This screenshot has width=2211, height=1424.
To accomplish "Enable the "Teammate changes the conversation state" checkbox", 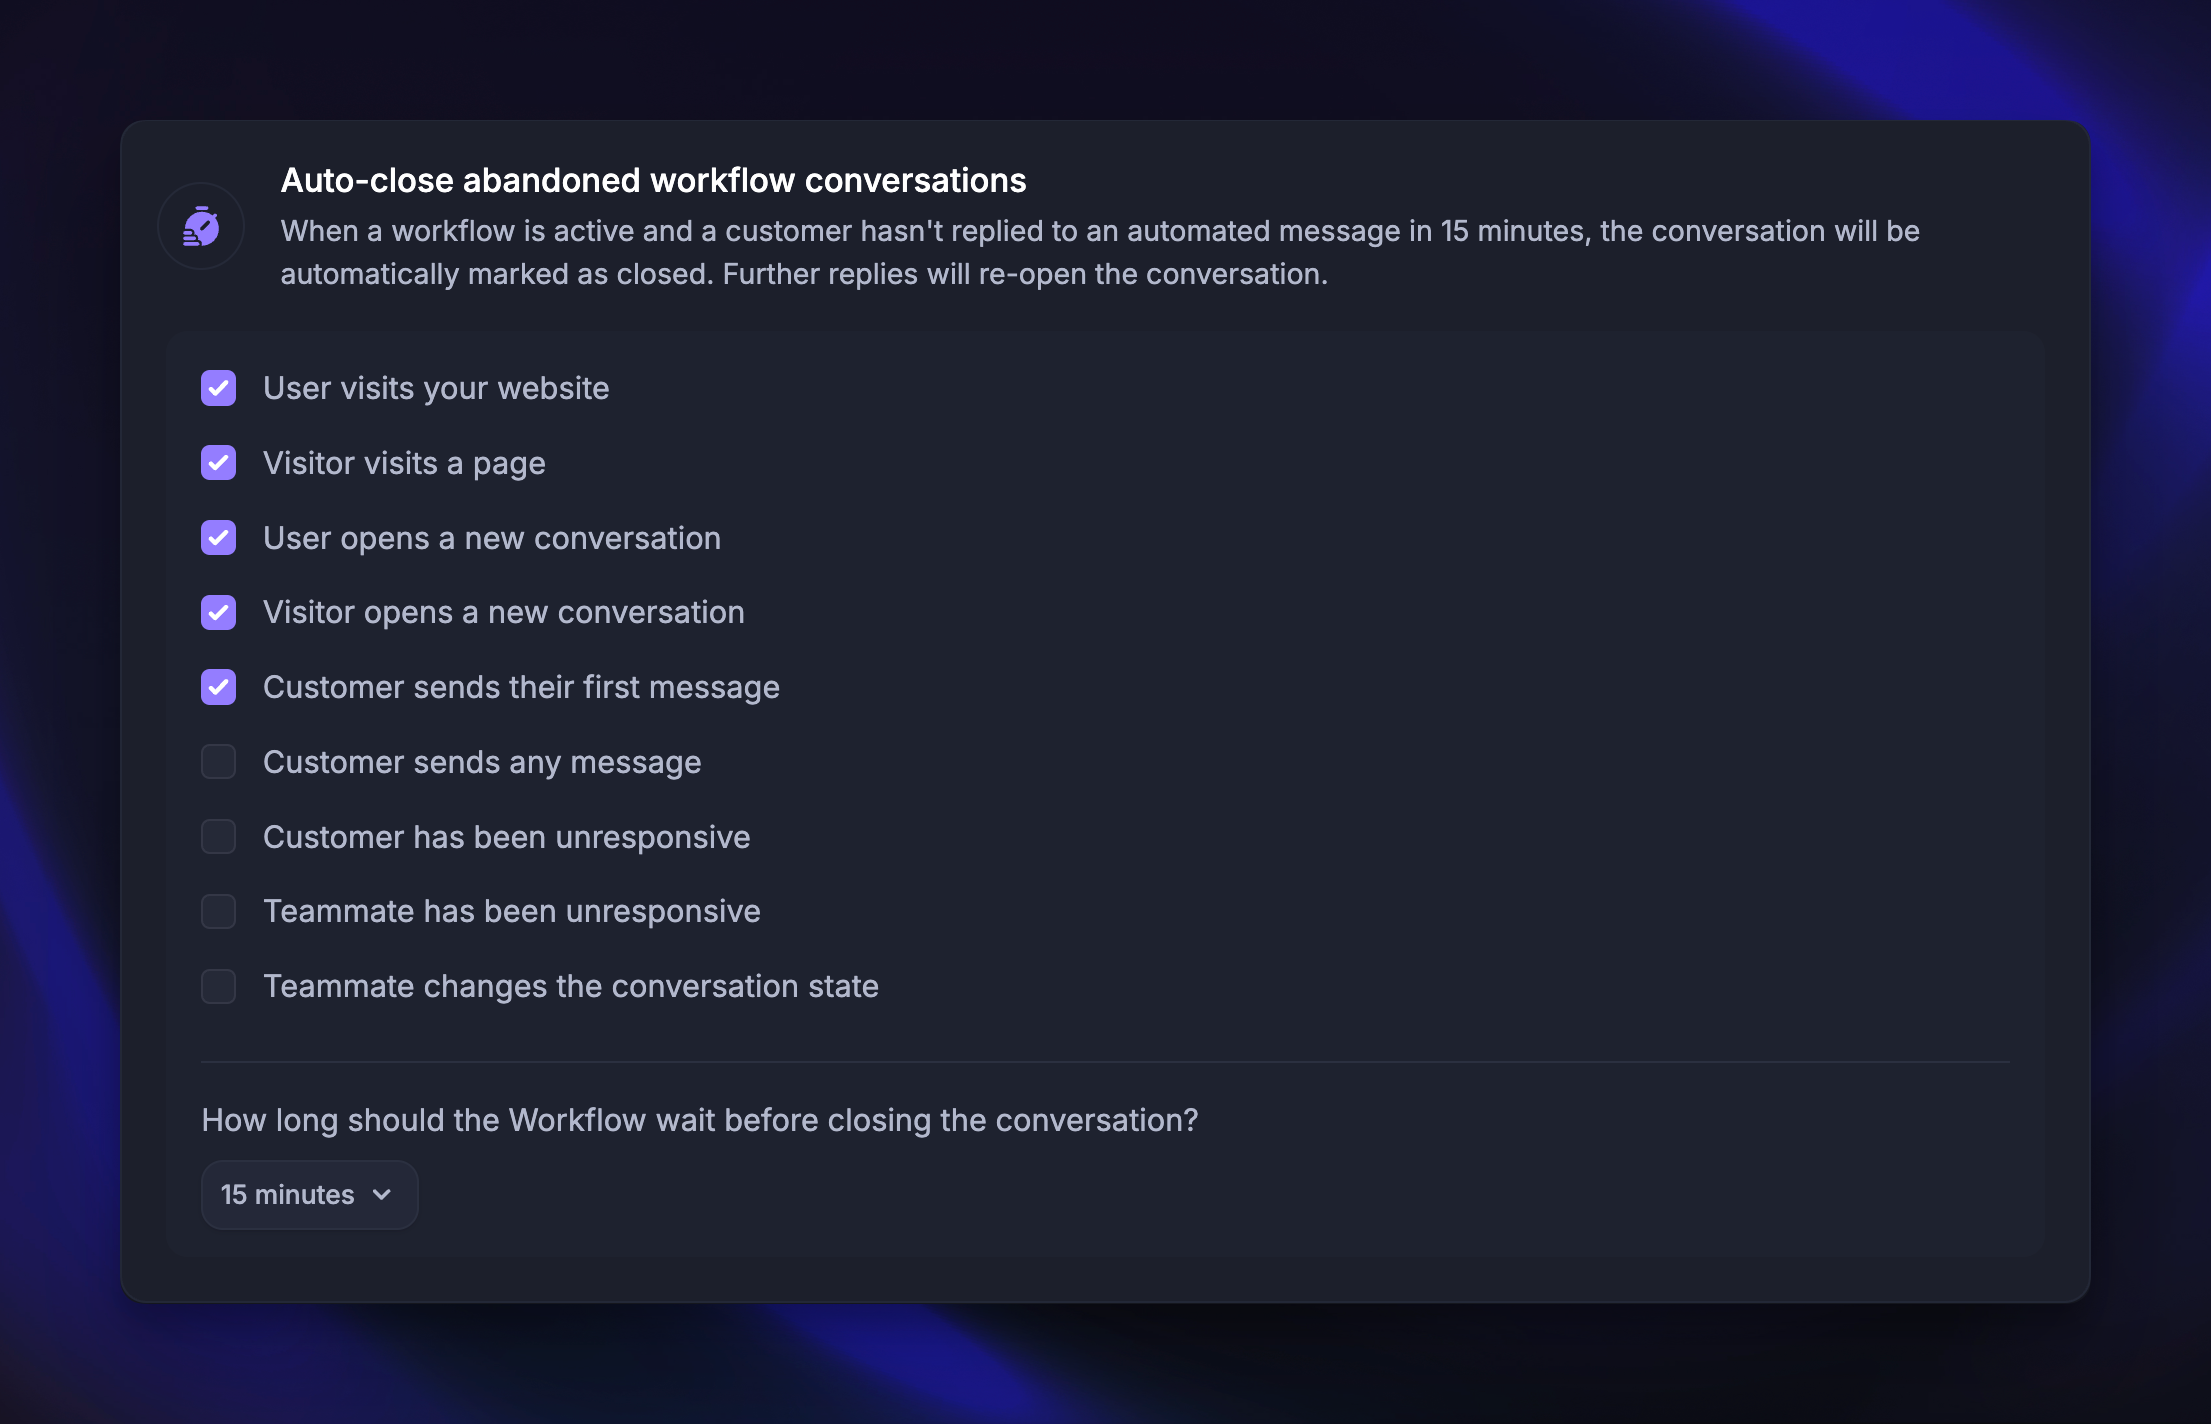I will (218, 986).
